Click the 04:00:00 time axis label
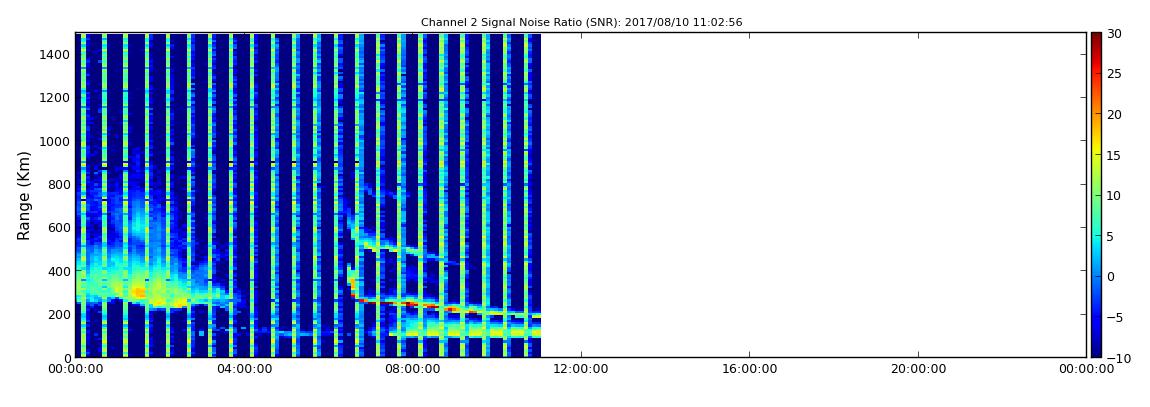This screenshot has width=1150, height=407. click(243, 370)
